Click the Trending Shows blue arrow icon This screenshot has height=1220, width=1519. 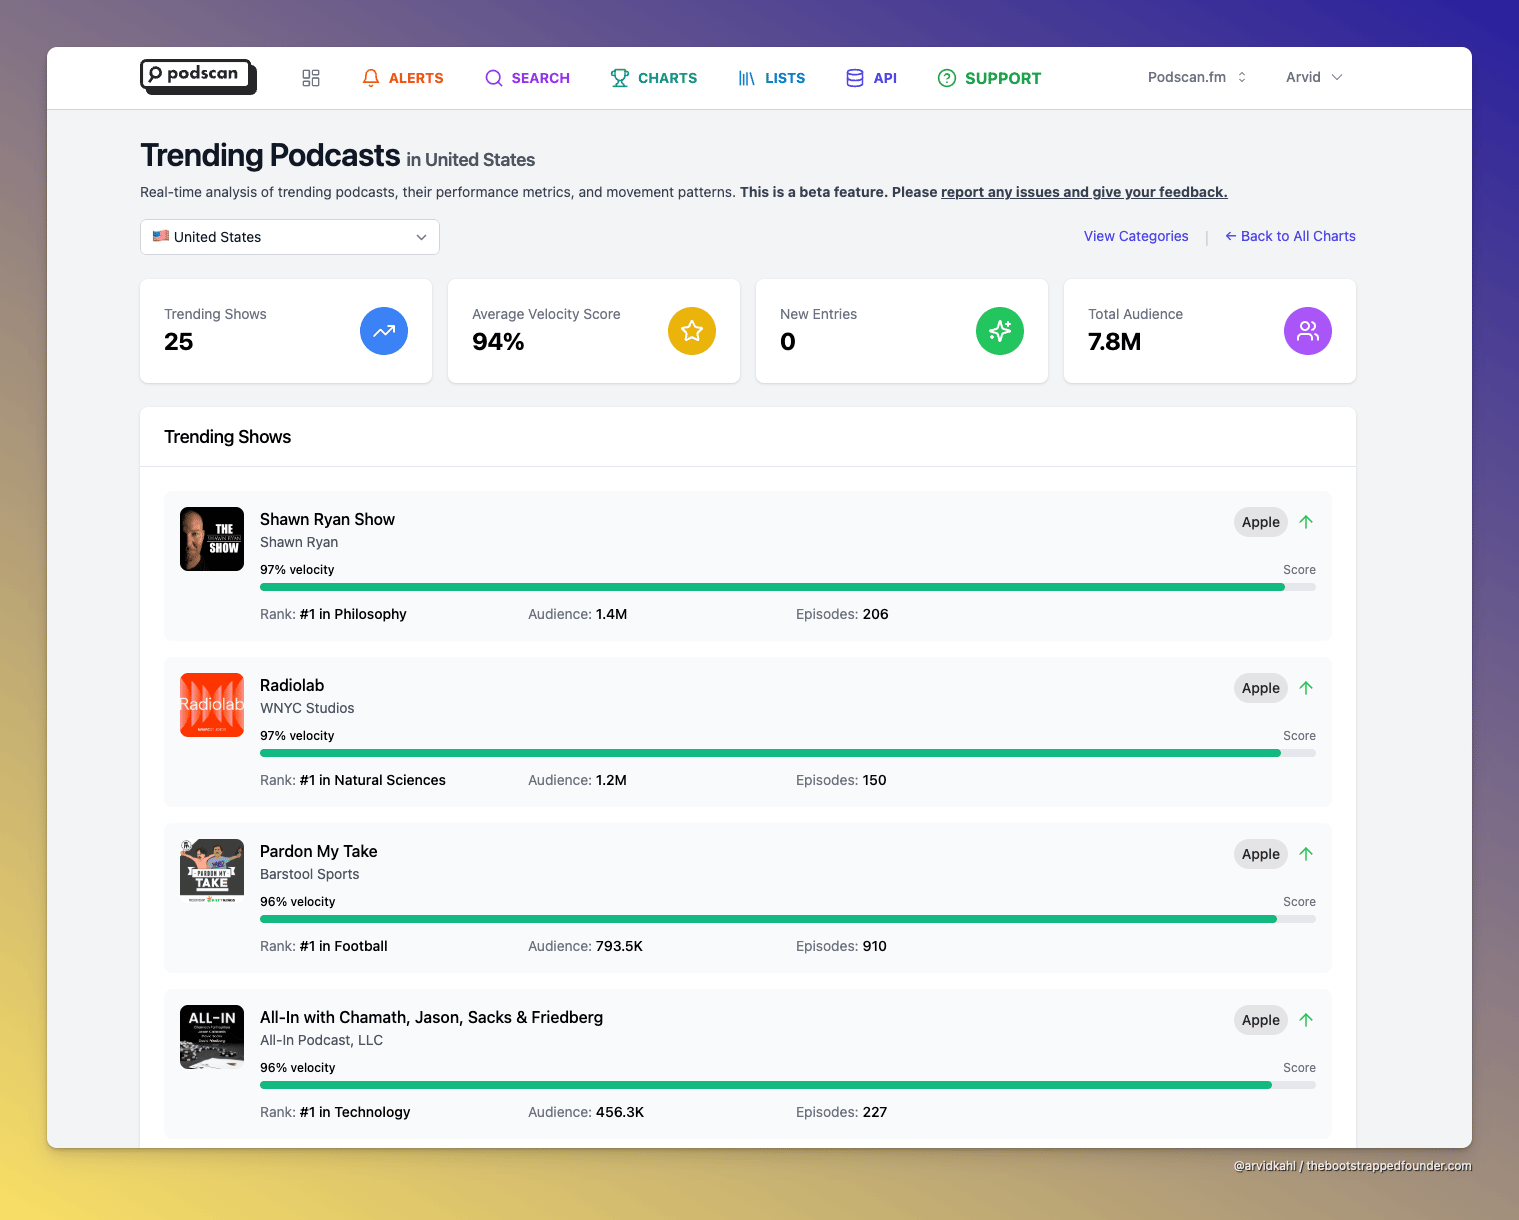(x=384, y=331)
